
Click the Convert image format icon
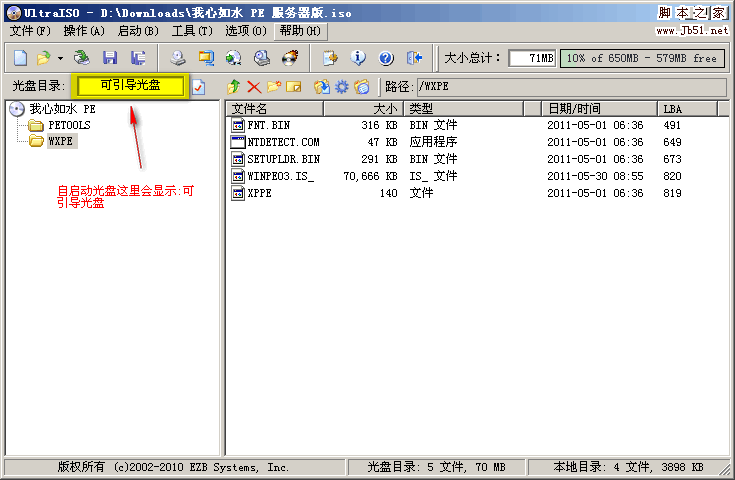[233, 58]
